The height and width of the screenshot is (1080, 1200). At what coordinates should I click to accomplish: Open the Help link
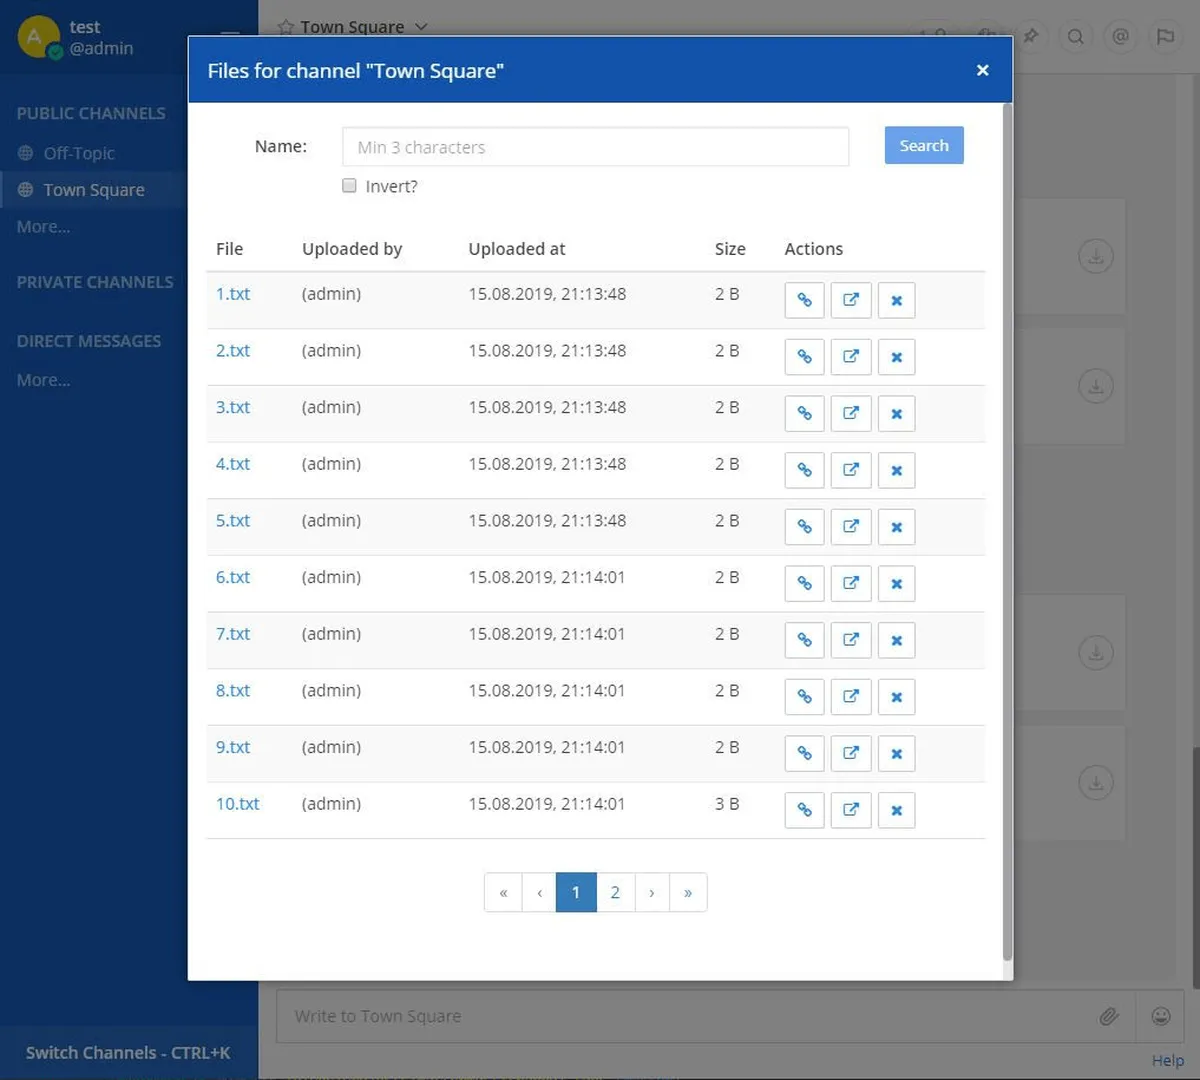pyautogui.click(x=1167, y=1060)
